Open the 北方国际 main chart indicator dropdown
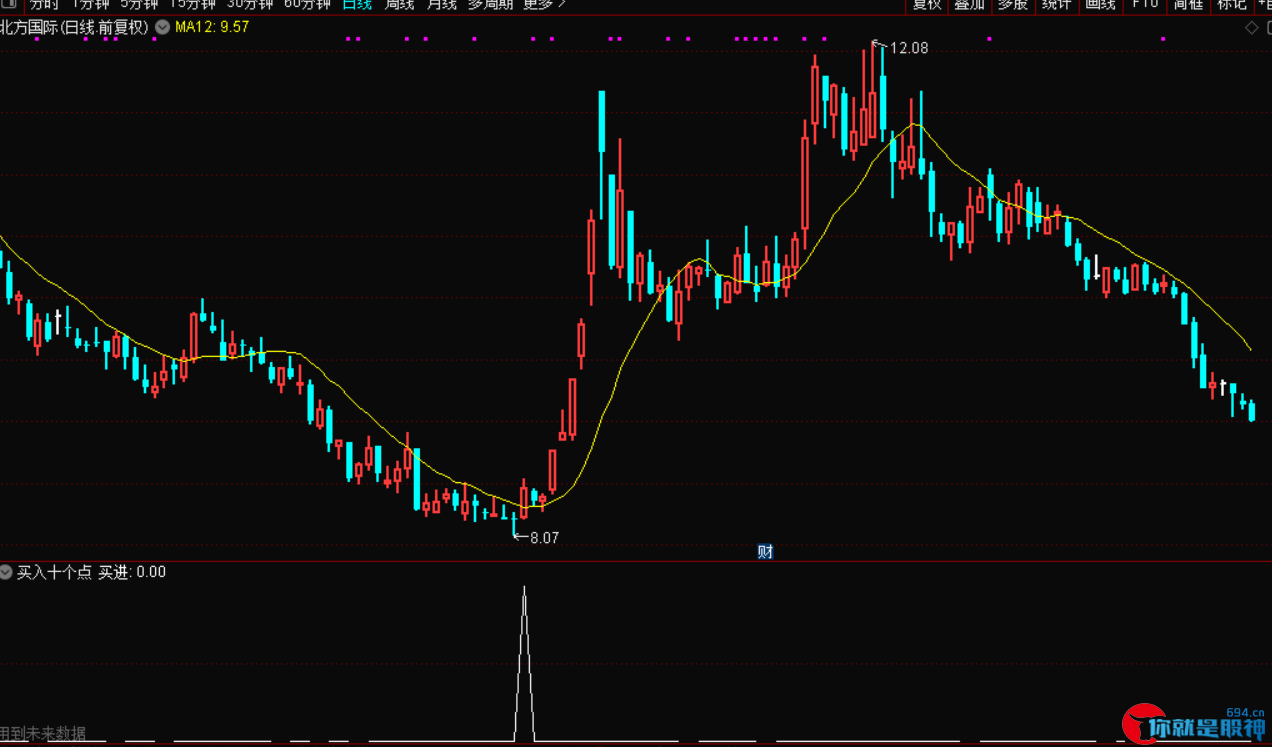This screenshot has width=1272, height=747. point(162,28)
